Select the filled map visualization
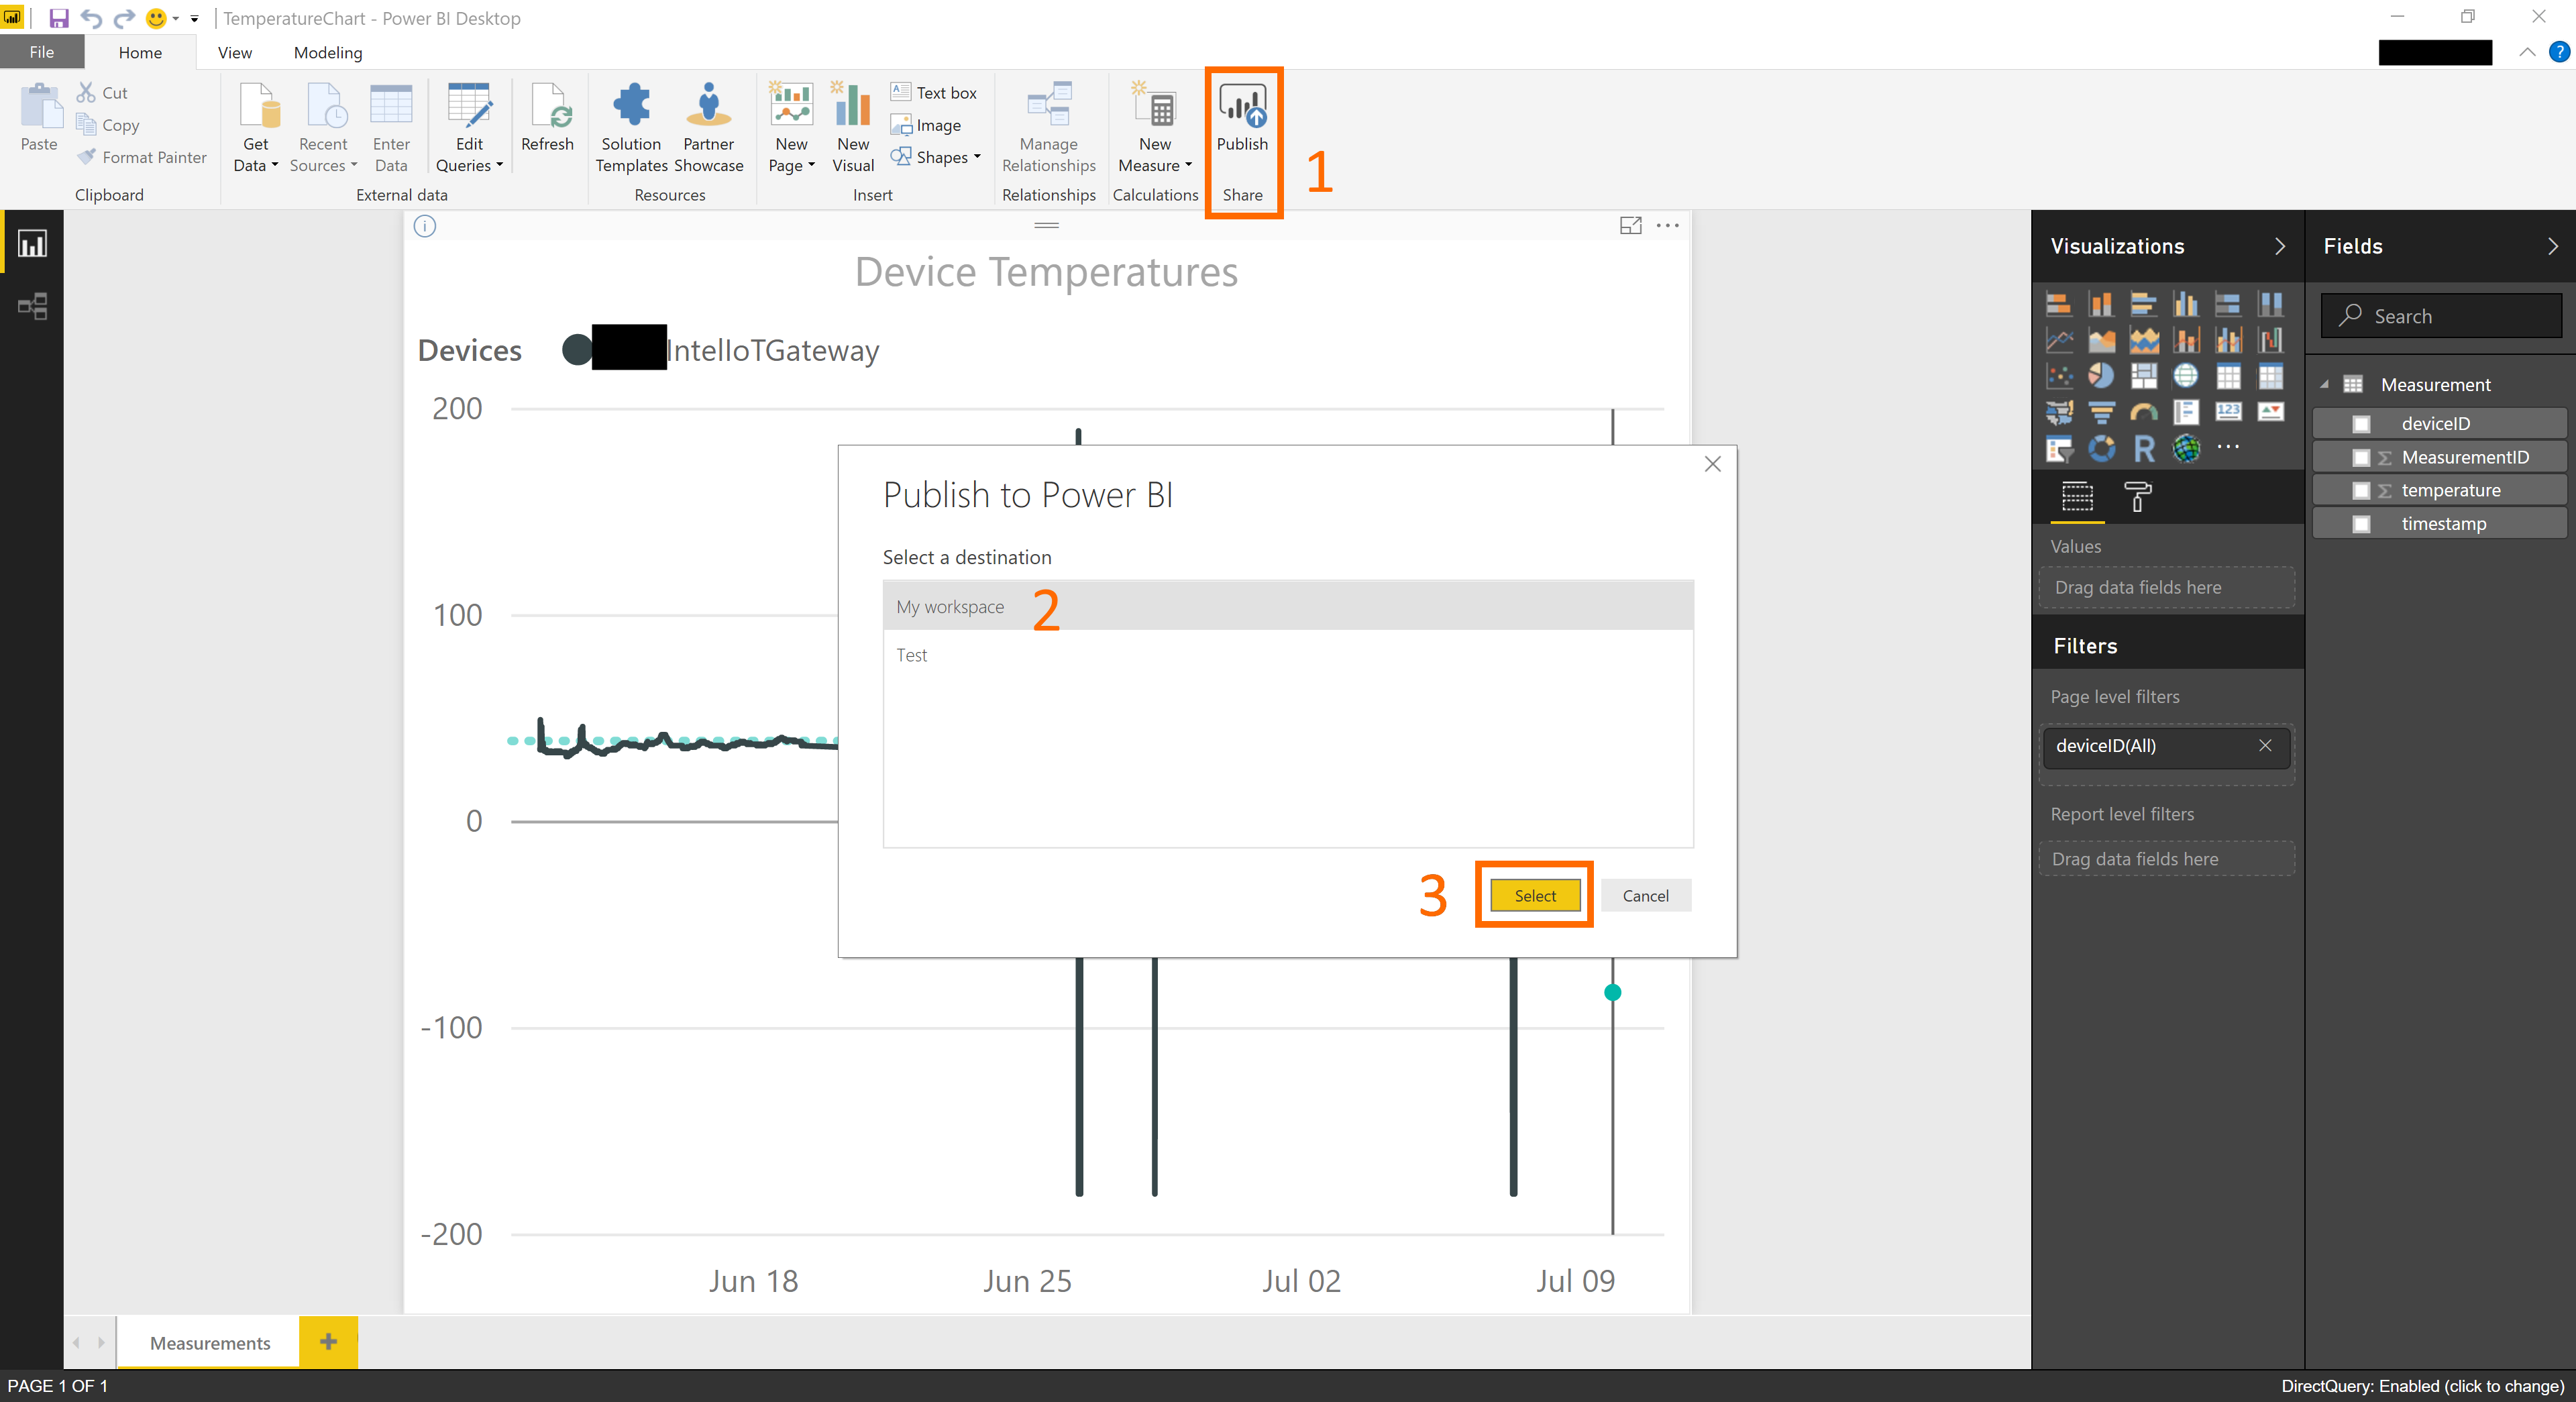2576x1402 pixels. tap(2058, 412)
